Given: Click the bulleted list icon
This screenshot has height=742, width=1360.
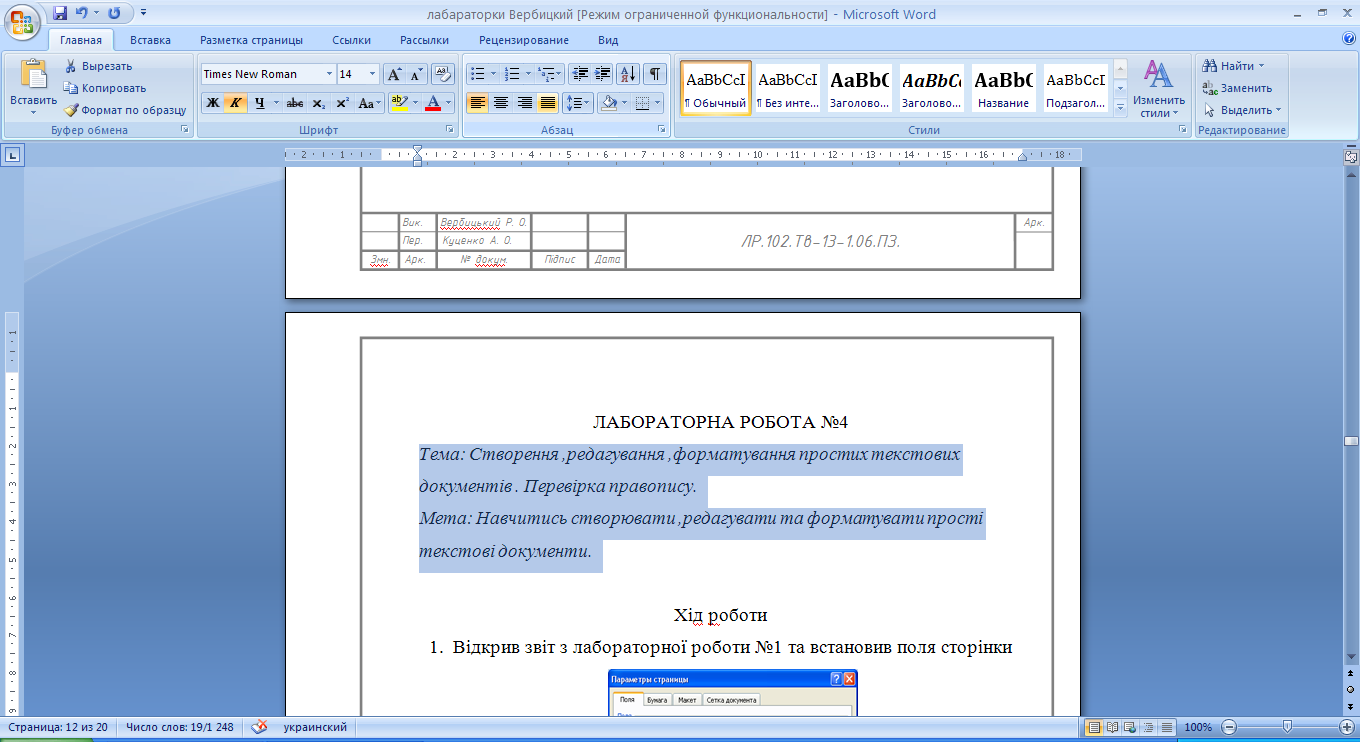Looking at the screenshot, I should click(477, 74).
